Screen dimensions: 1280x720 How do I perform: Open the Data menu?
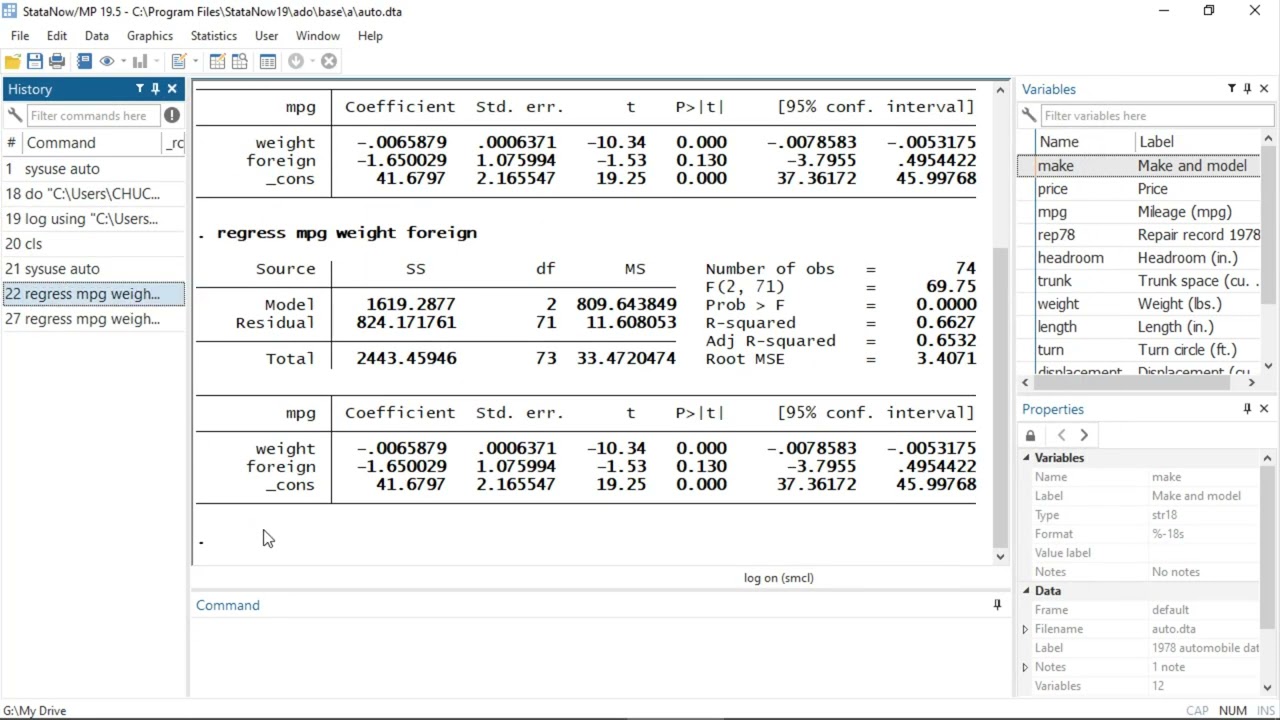pos(97,35)
